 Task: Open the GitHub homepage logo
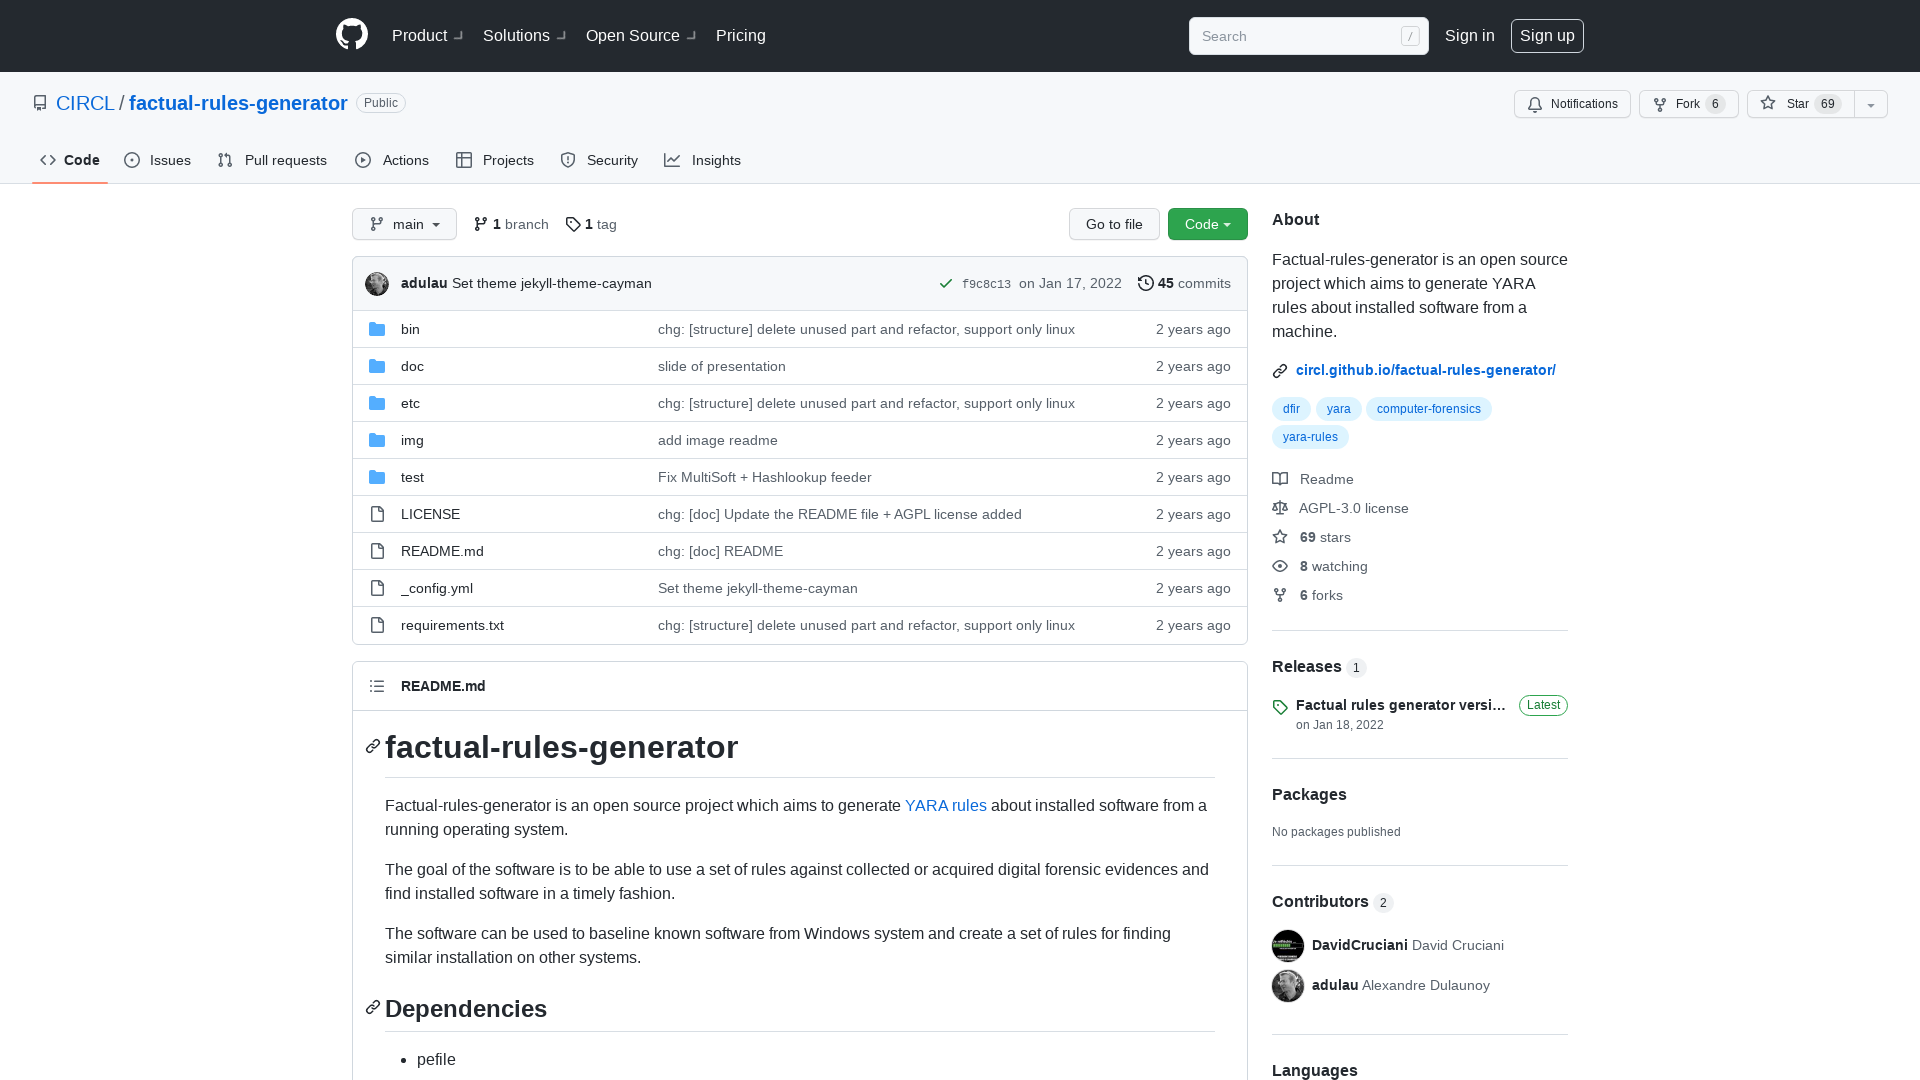point(352,35)
